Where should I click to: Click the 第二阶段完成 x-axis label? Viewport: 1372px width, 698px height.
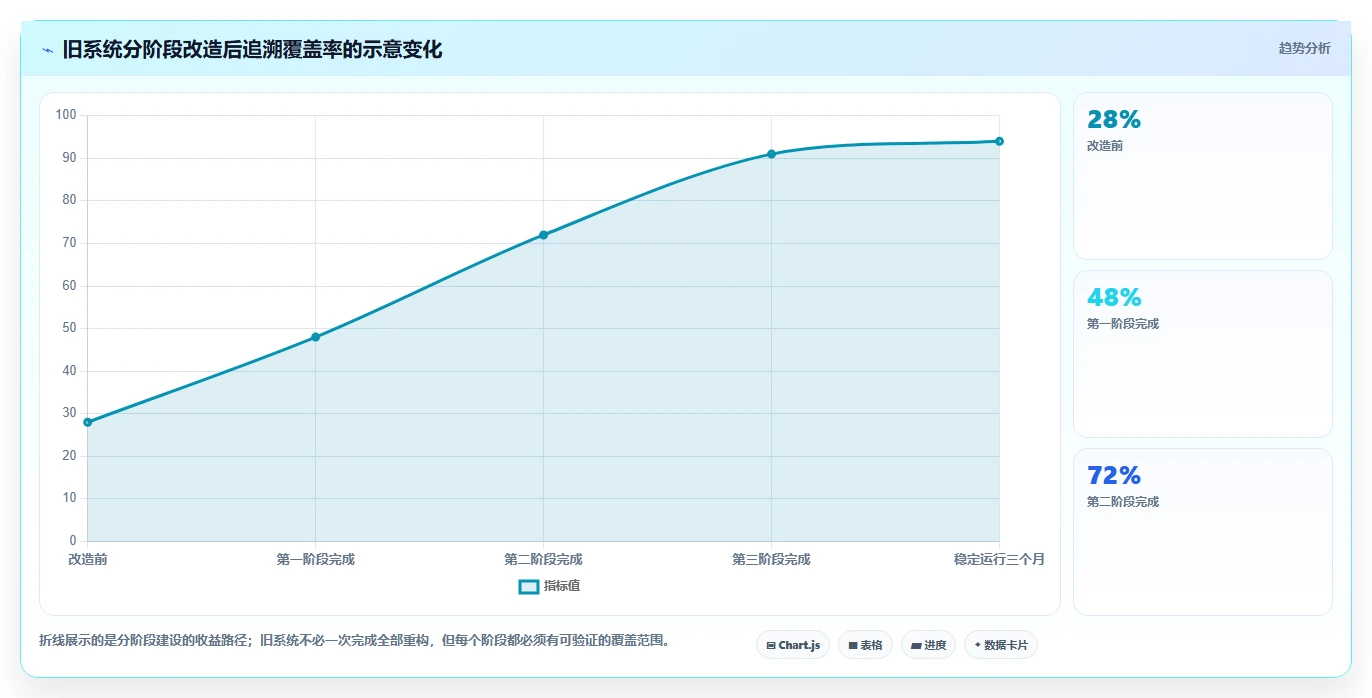click(x=543, y=559)
